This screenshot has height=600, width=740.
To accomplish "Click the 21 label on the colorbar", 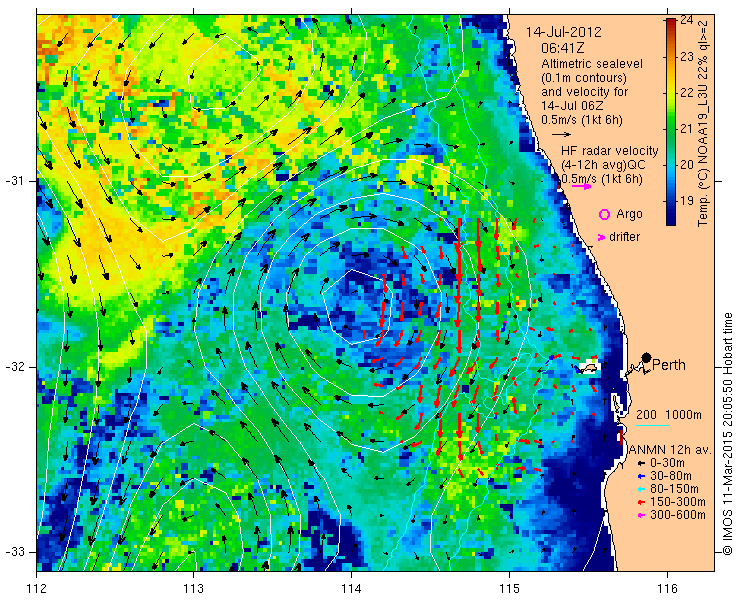I will (687, 129).
